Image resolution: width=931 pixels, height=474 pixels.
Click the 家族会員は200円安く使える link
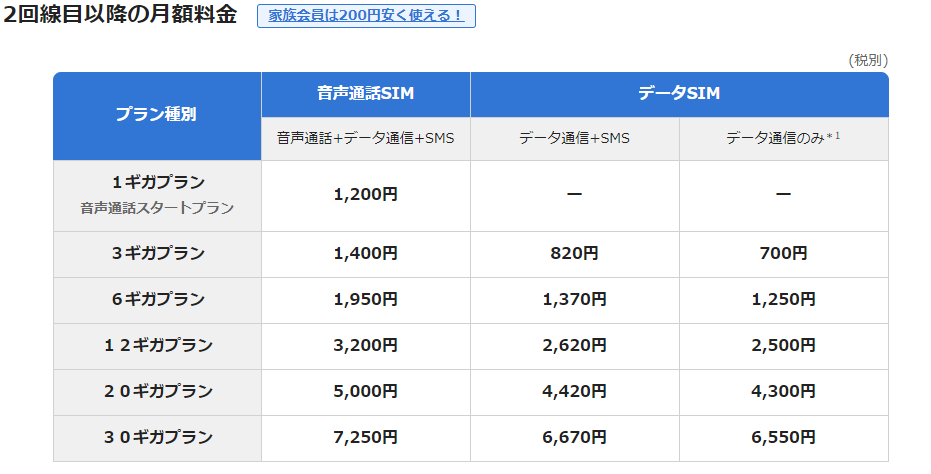pos(366,16)
